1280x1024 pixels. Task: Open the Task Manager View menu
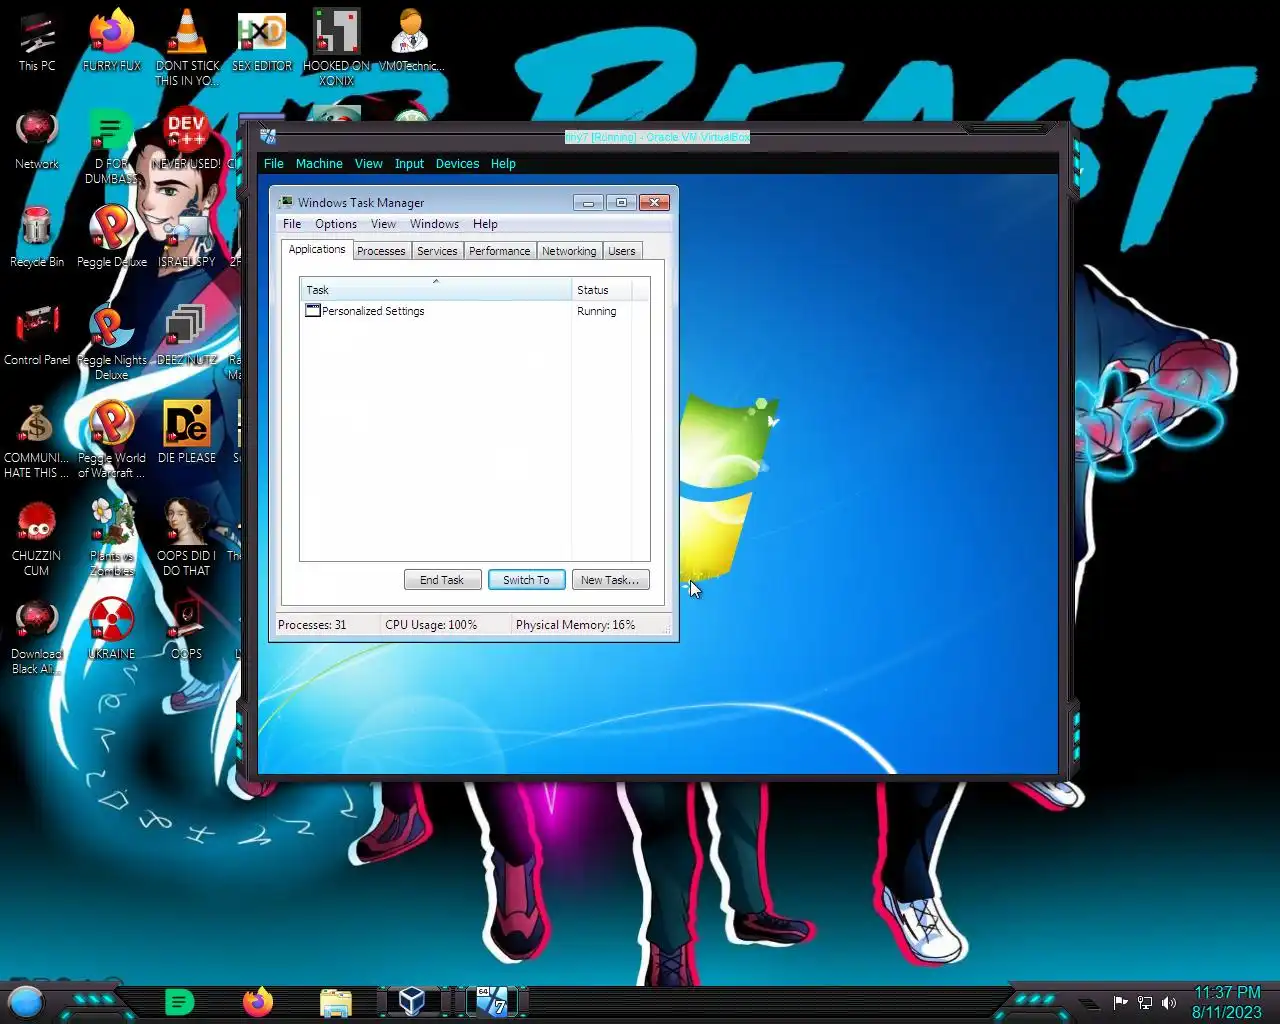click(383, 224)
